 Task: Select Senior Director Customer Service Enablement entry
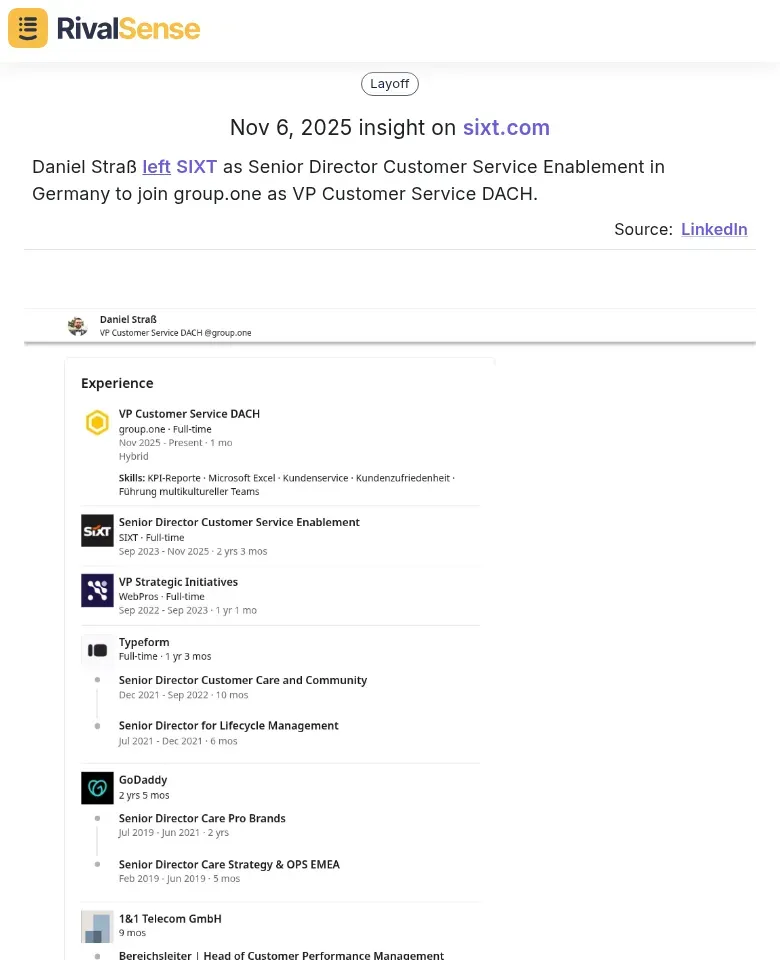point(239,522)
